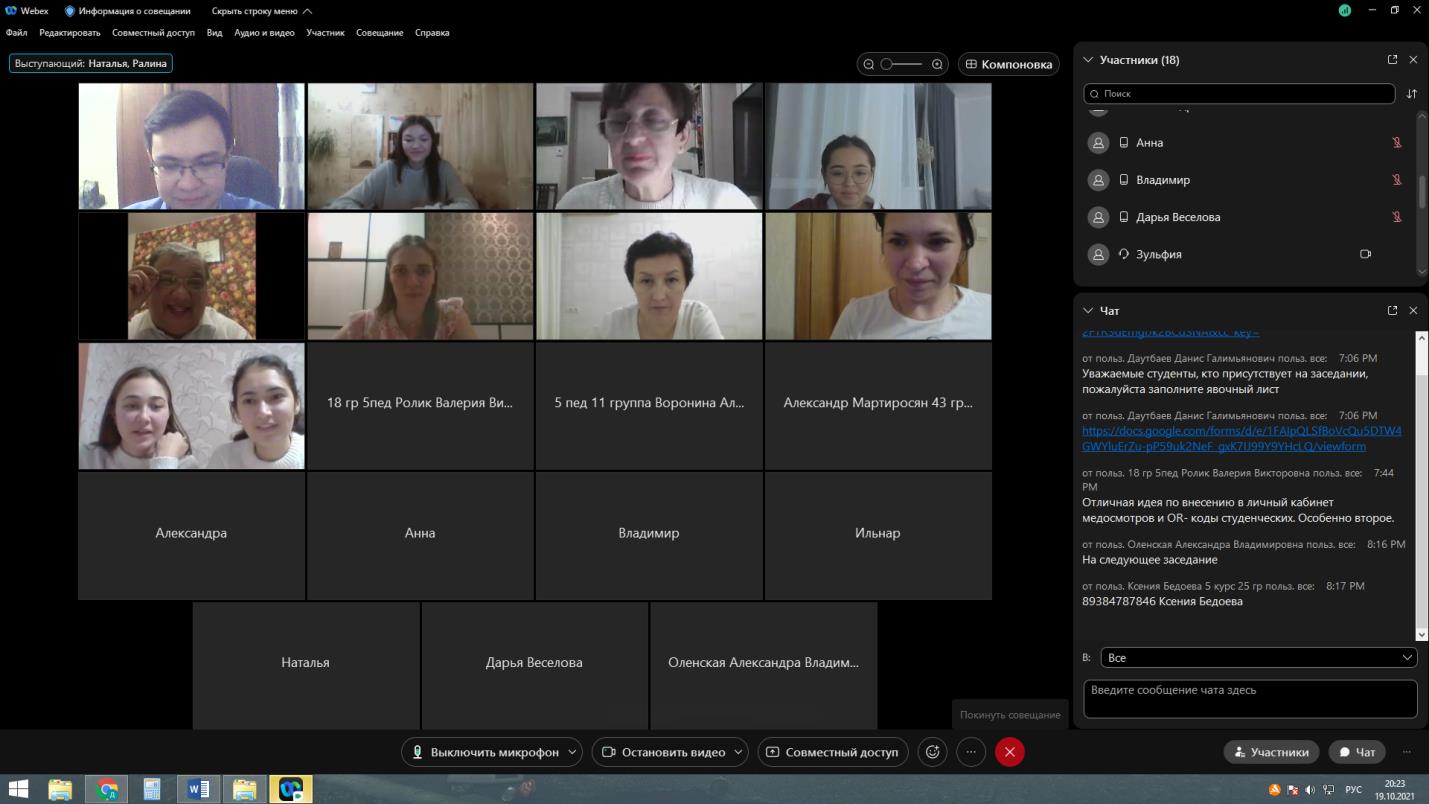
Task: Click the chat message input field
Action: [x=1250, y=699]
